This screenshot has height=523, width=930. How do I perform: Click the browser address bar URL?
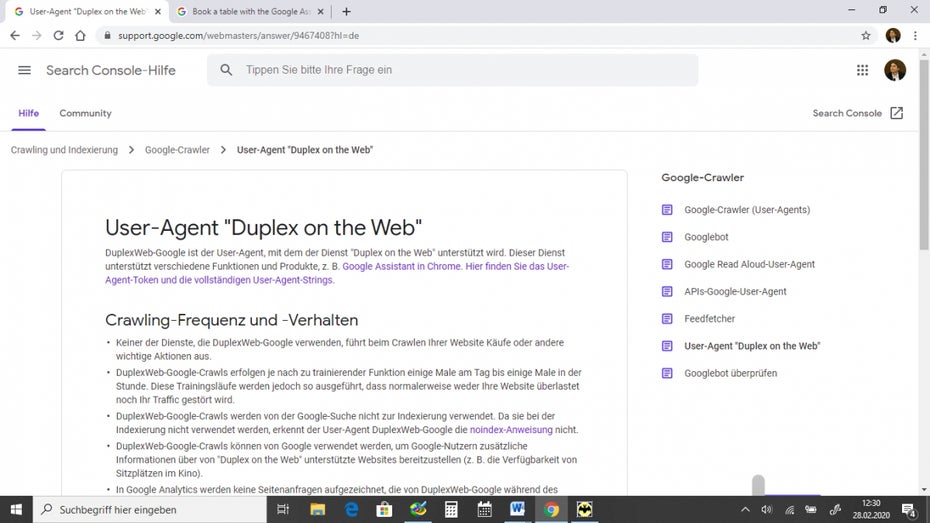(238, 36)
